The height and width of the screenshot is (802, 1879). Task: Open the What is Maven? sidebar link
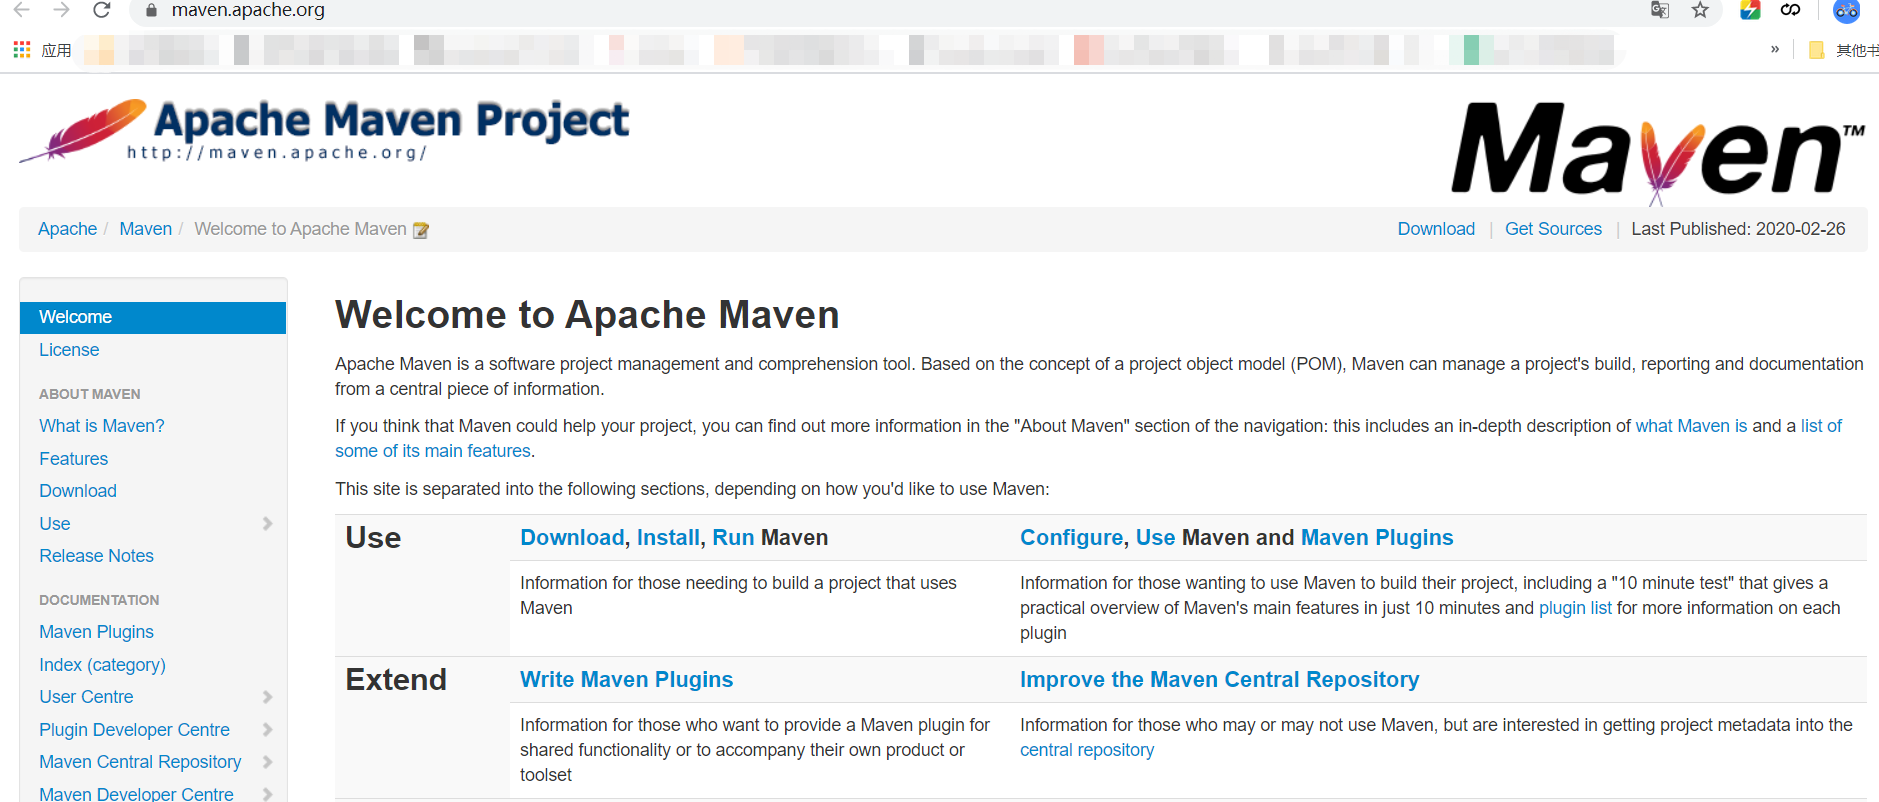coord(102,426)
